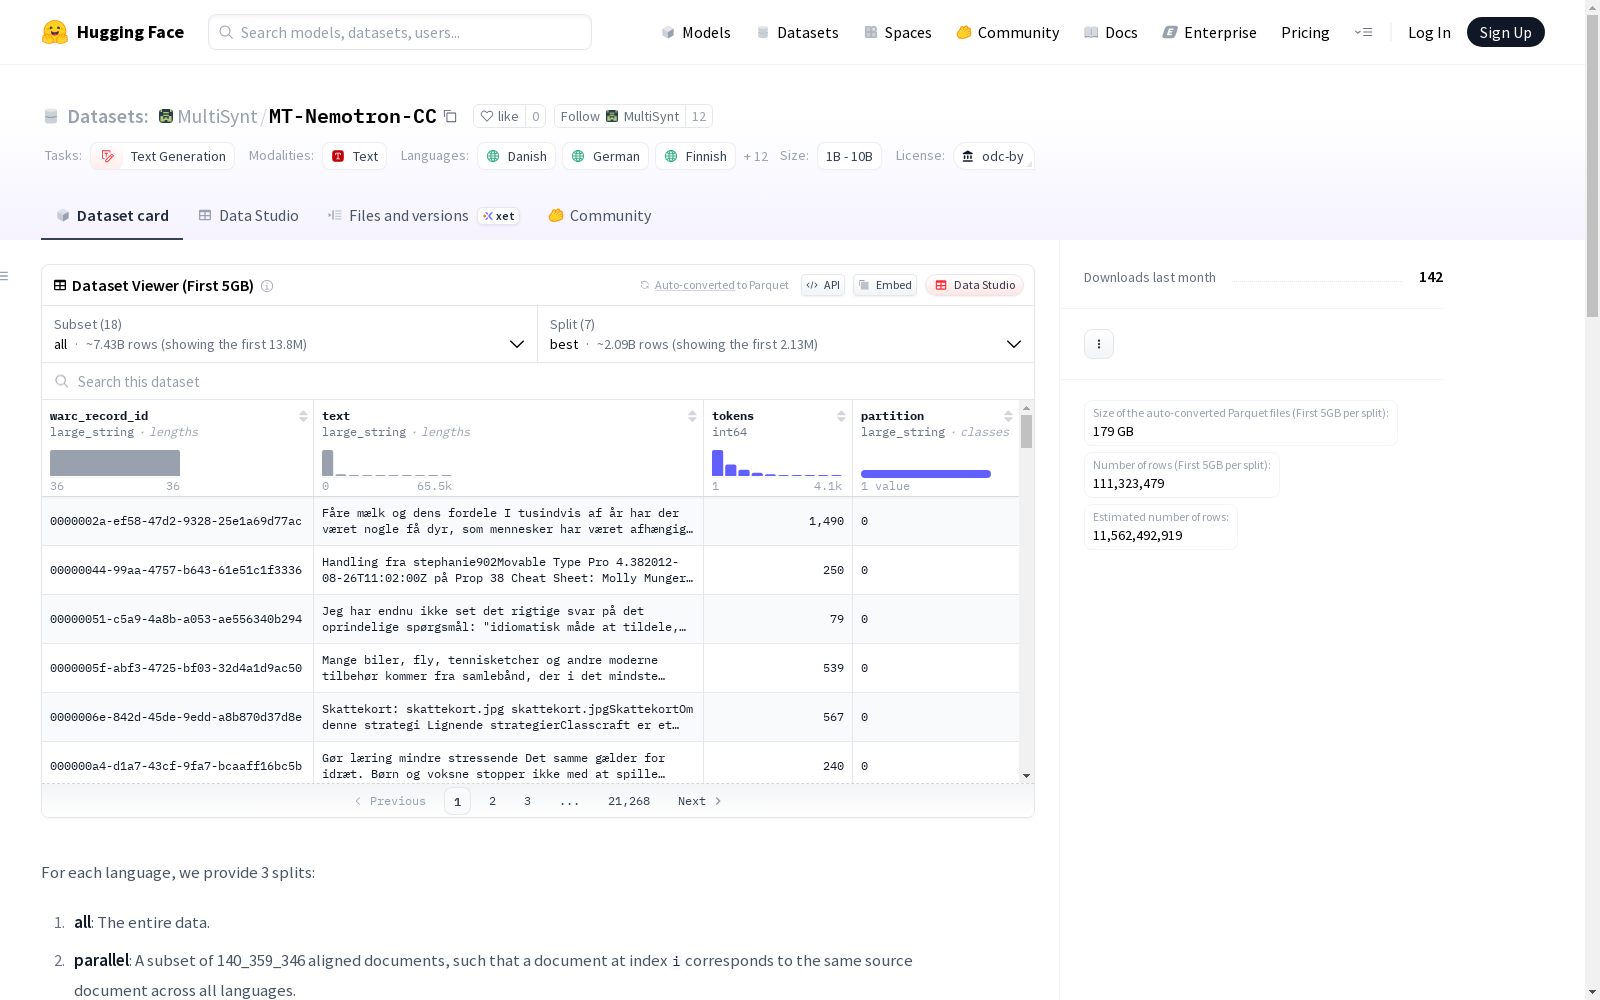Click the Downloads last month count 142

[1431, 277]
